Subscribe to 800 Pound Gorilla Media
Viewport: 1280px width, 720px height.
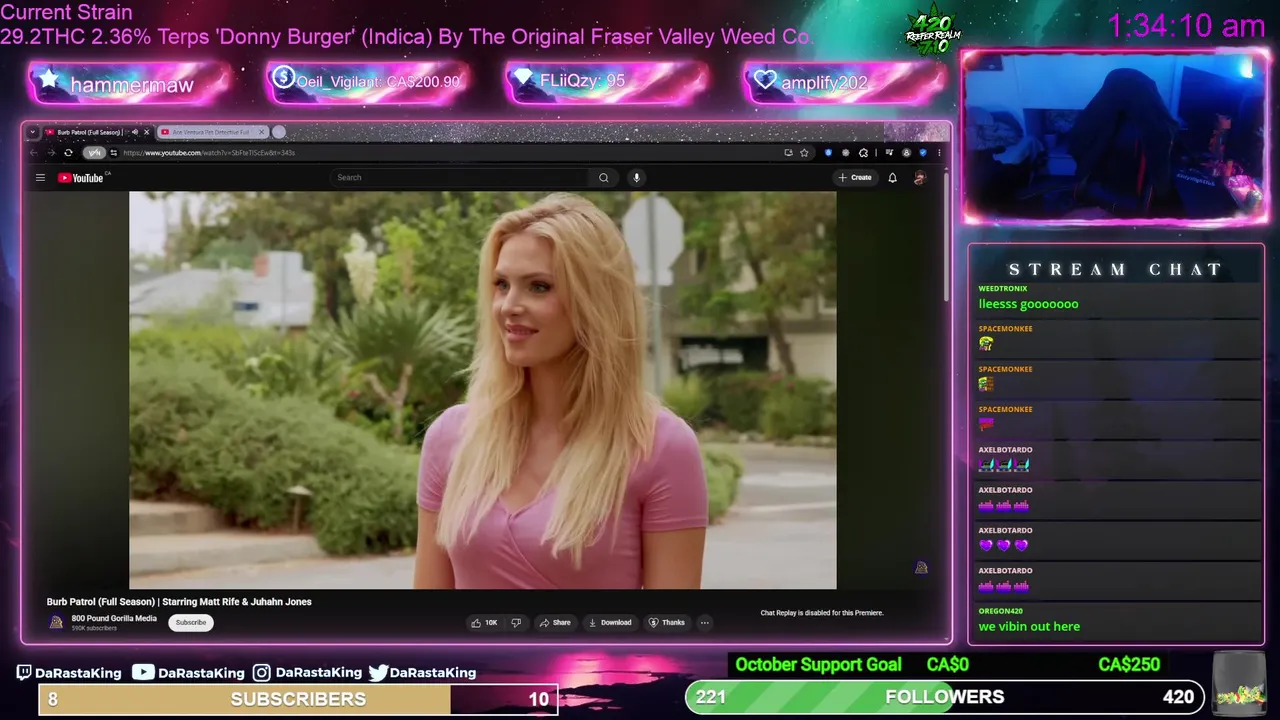[190, 623]
